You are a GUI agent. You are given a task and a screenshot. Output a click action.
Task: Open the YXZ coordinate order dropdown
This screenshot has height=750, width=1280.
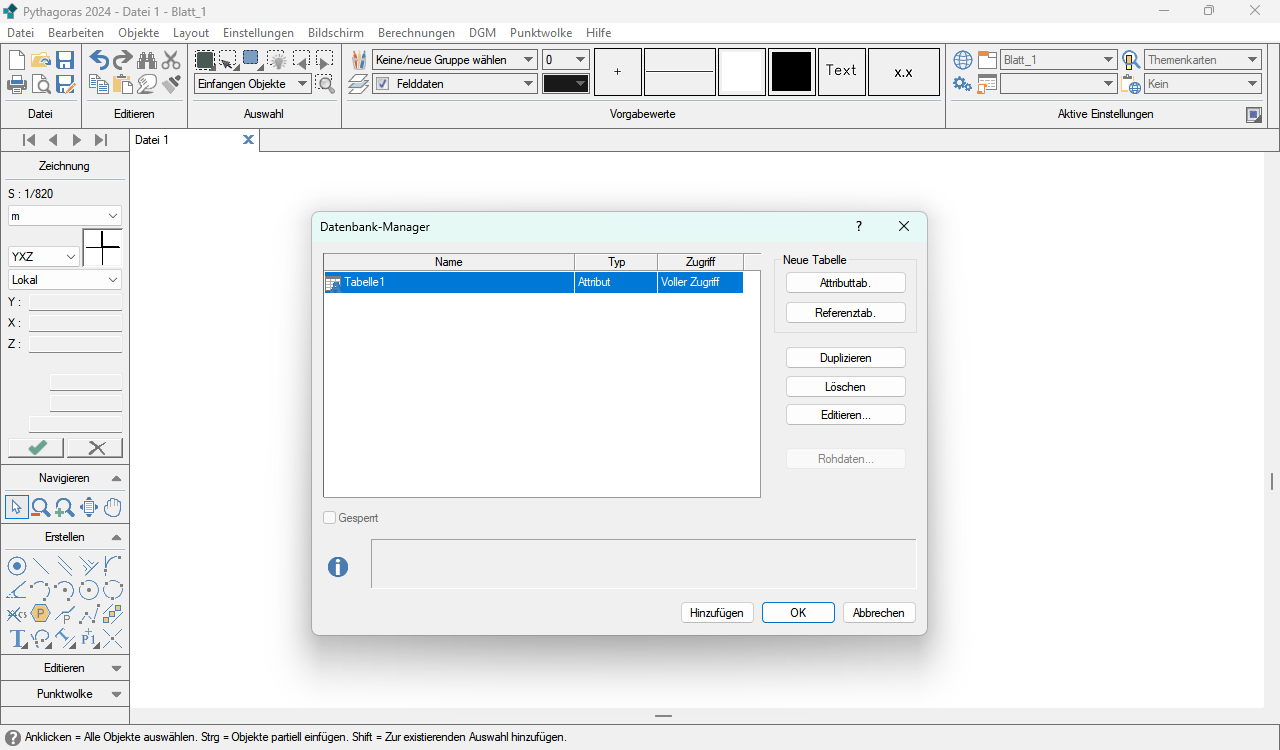click(43, 257)
